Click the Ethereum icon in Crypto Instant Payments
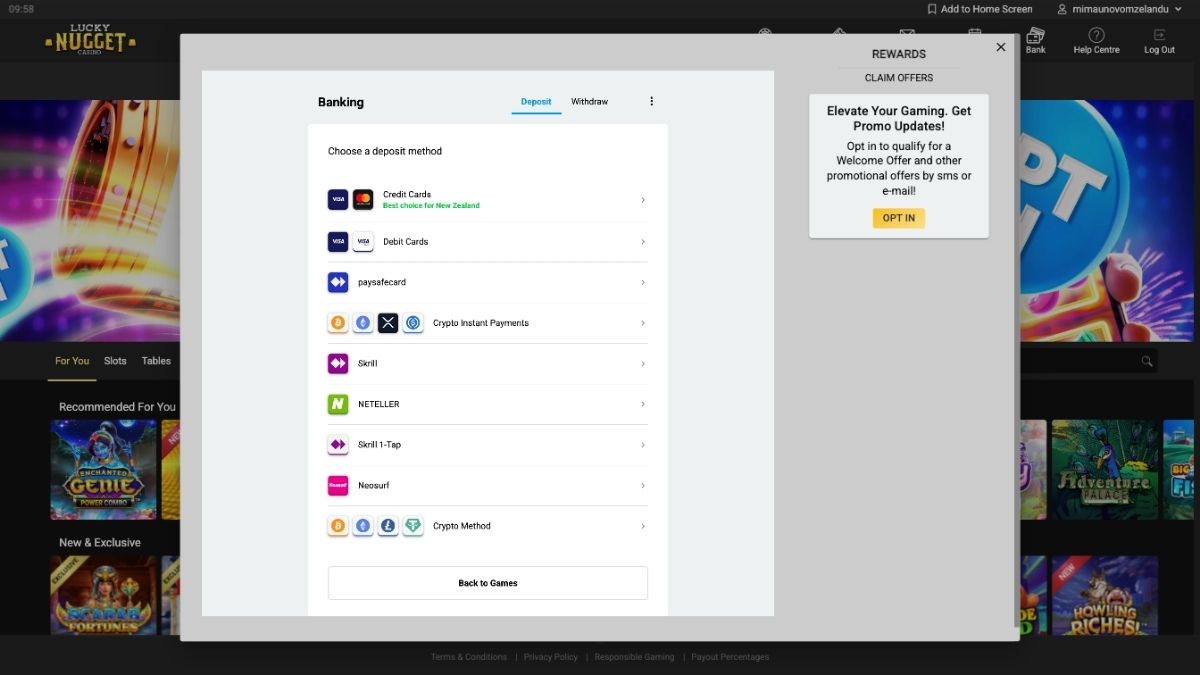Viewport: 1200px width, 675px height. tap(363, 323)
